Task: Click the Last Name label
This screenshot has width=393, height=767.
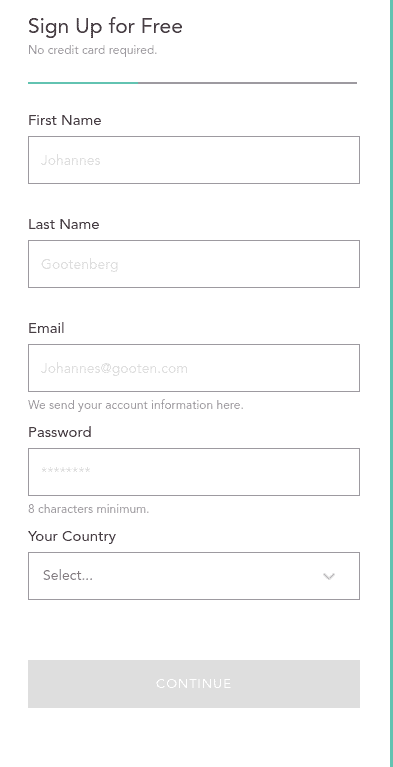Action: click(64, 224)
